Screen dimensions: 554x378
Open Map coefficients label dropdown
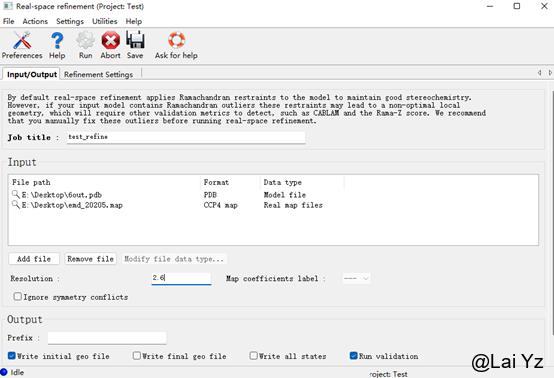356,278
